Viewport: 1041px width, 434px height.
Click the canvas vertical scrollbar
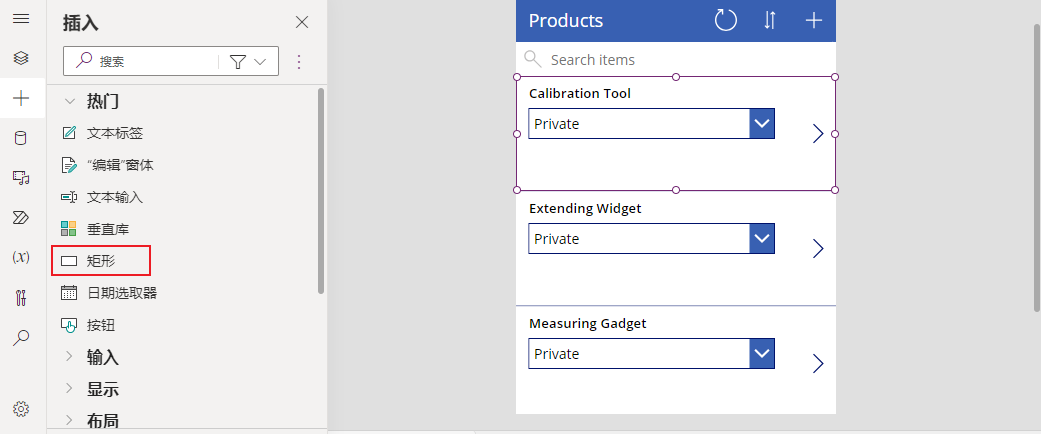click(1037, 167)
